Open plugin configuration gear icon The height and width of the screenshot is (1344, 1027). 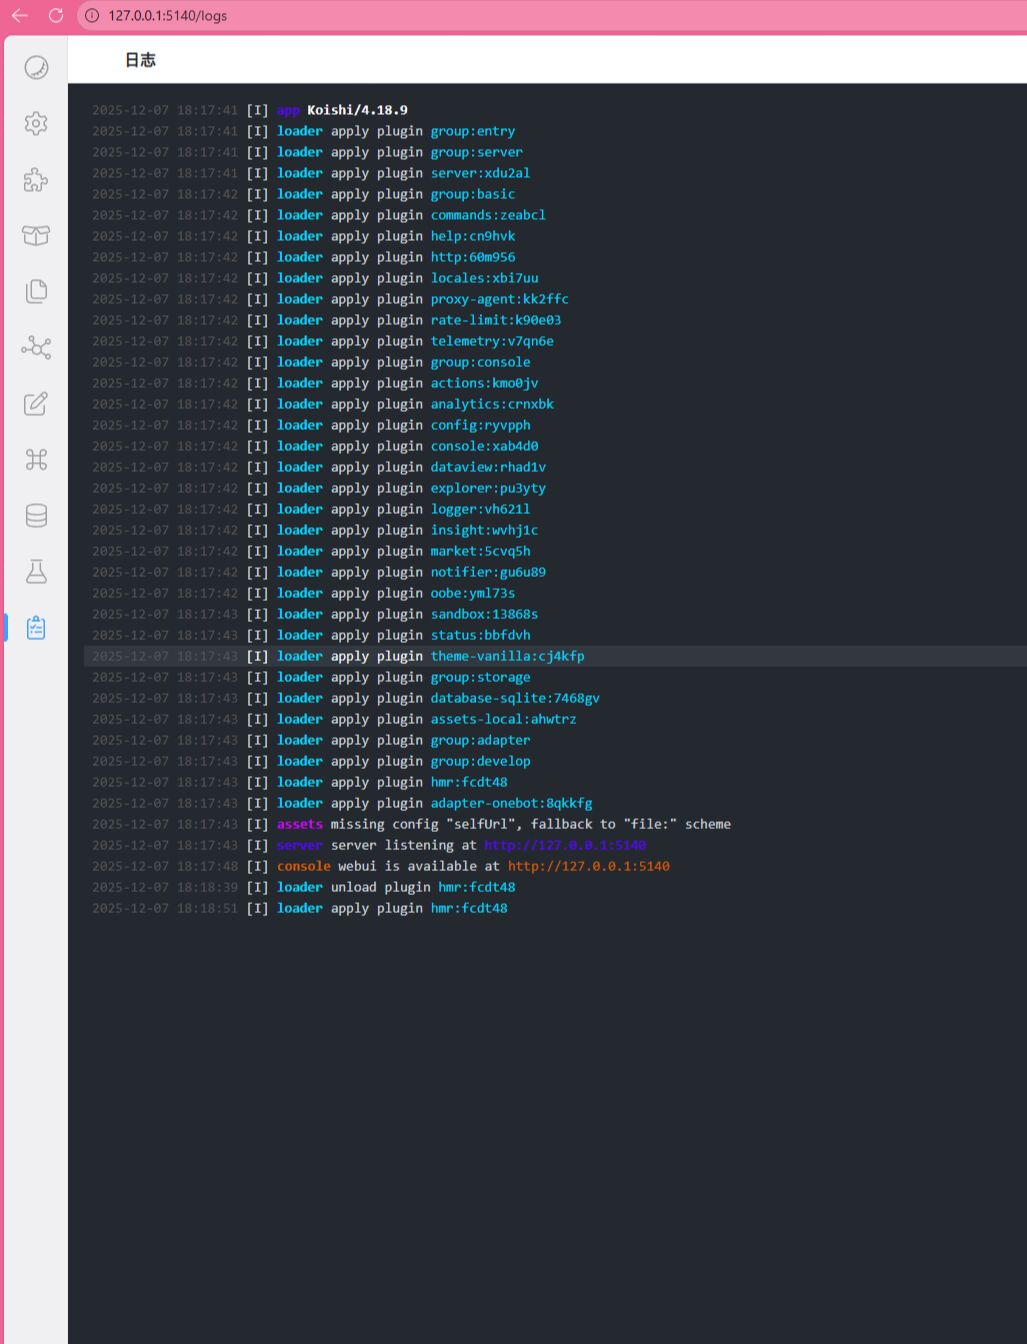(36, 123)
